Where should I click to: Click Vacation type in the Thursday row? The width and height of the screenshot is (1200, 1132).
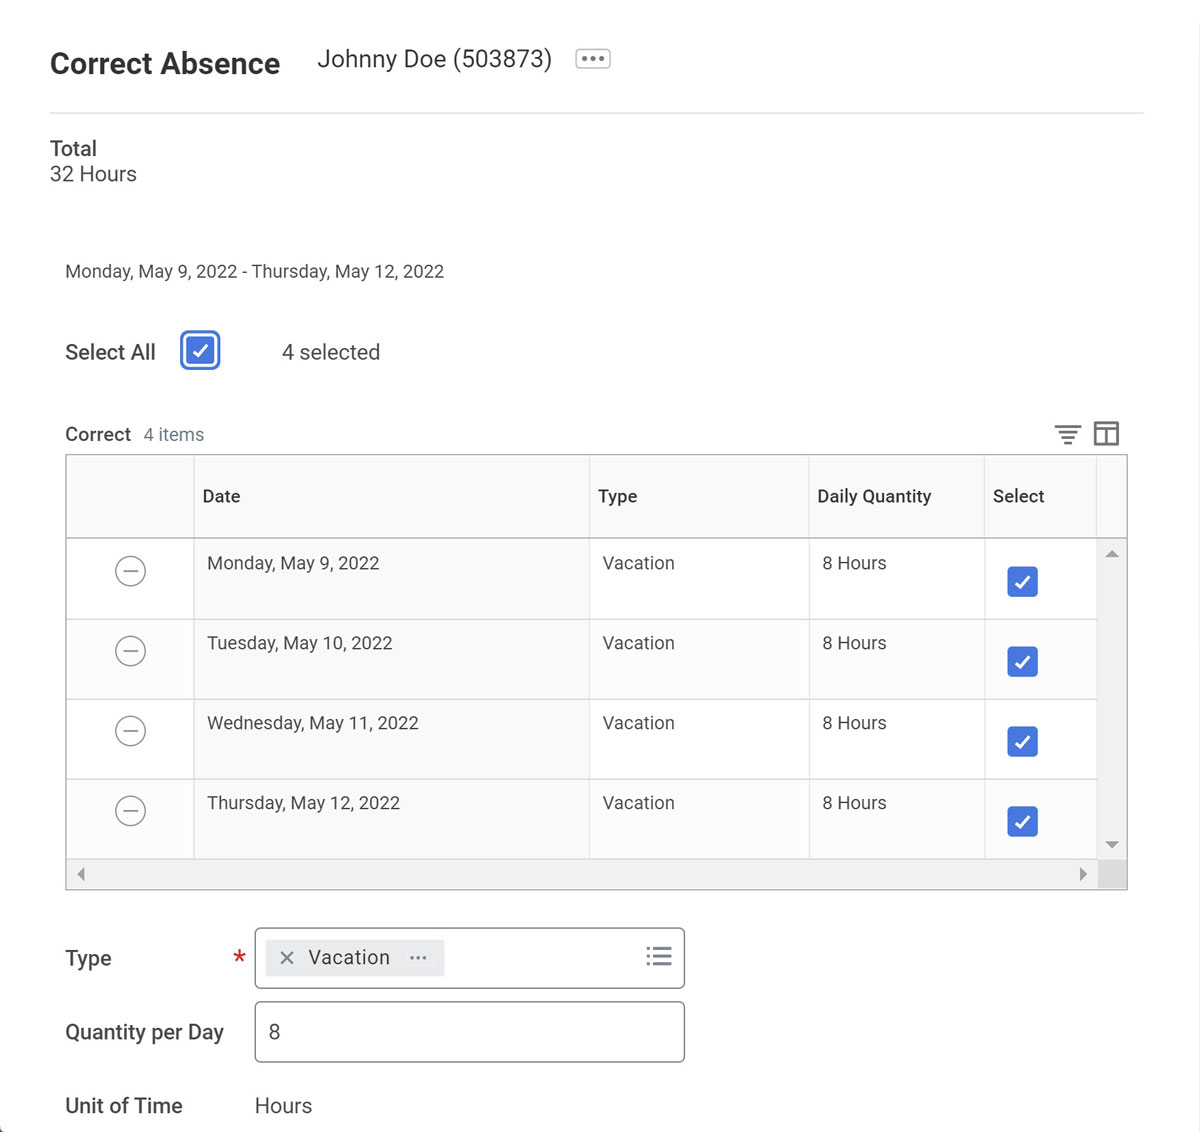(639, 803)
